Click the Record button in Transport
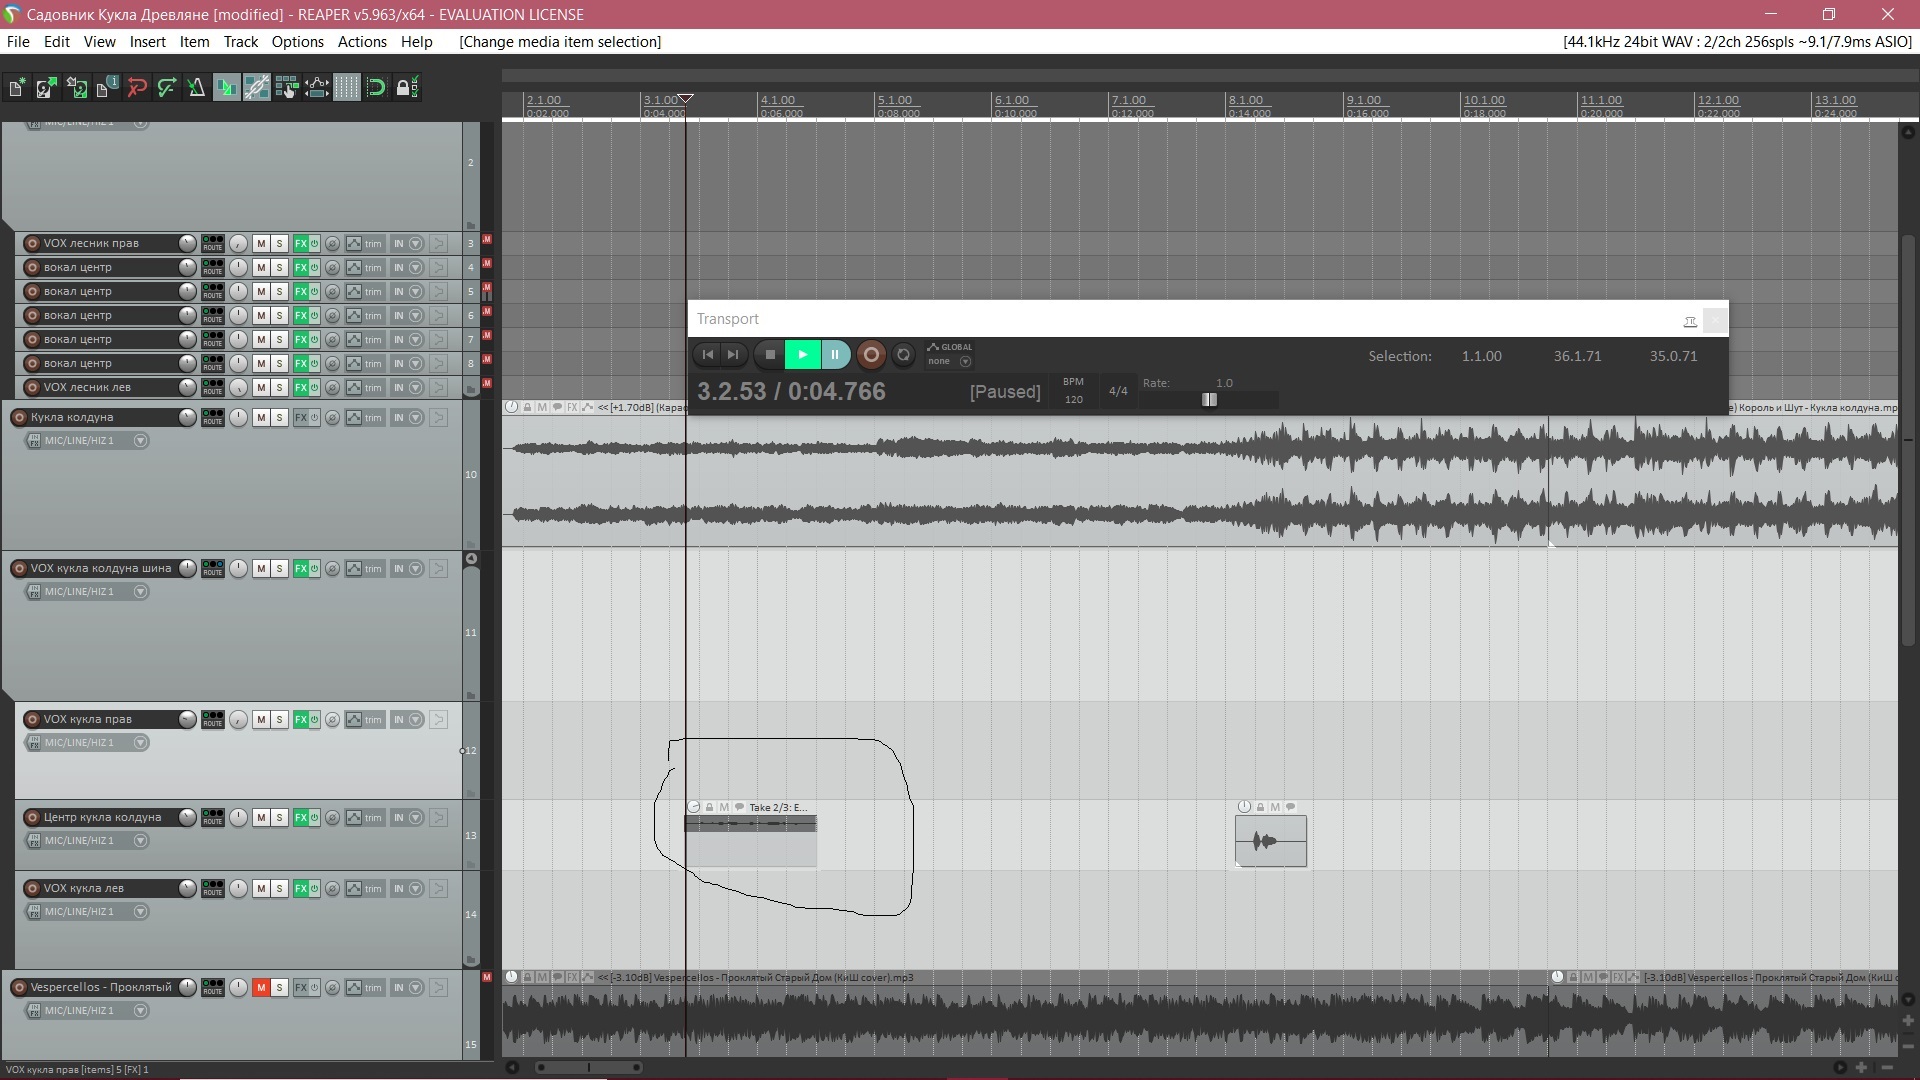Viewport: 1920px width, 1080px height. pos(871,354)
